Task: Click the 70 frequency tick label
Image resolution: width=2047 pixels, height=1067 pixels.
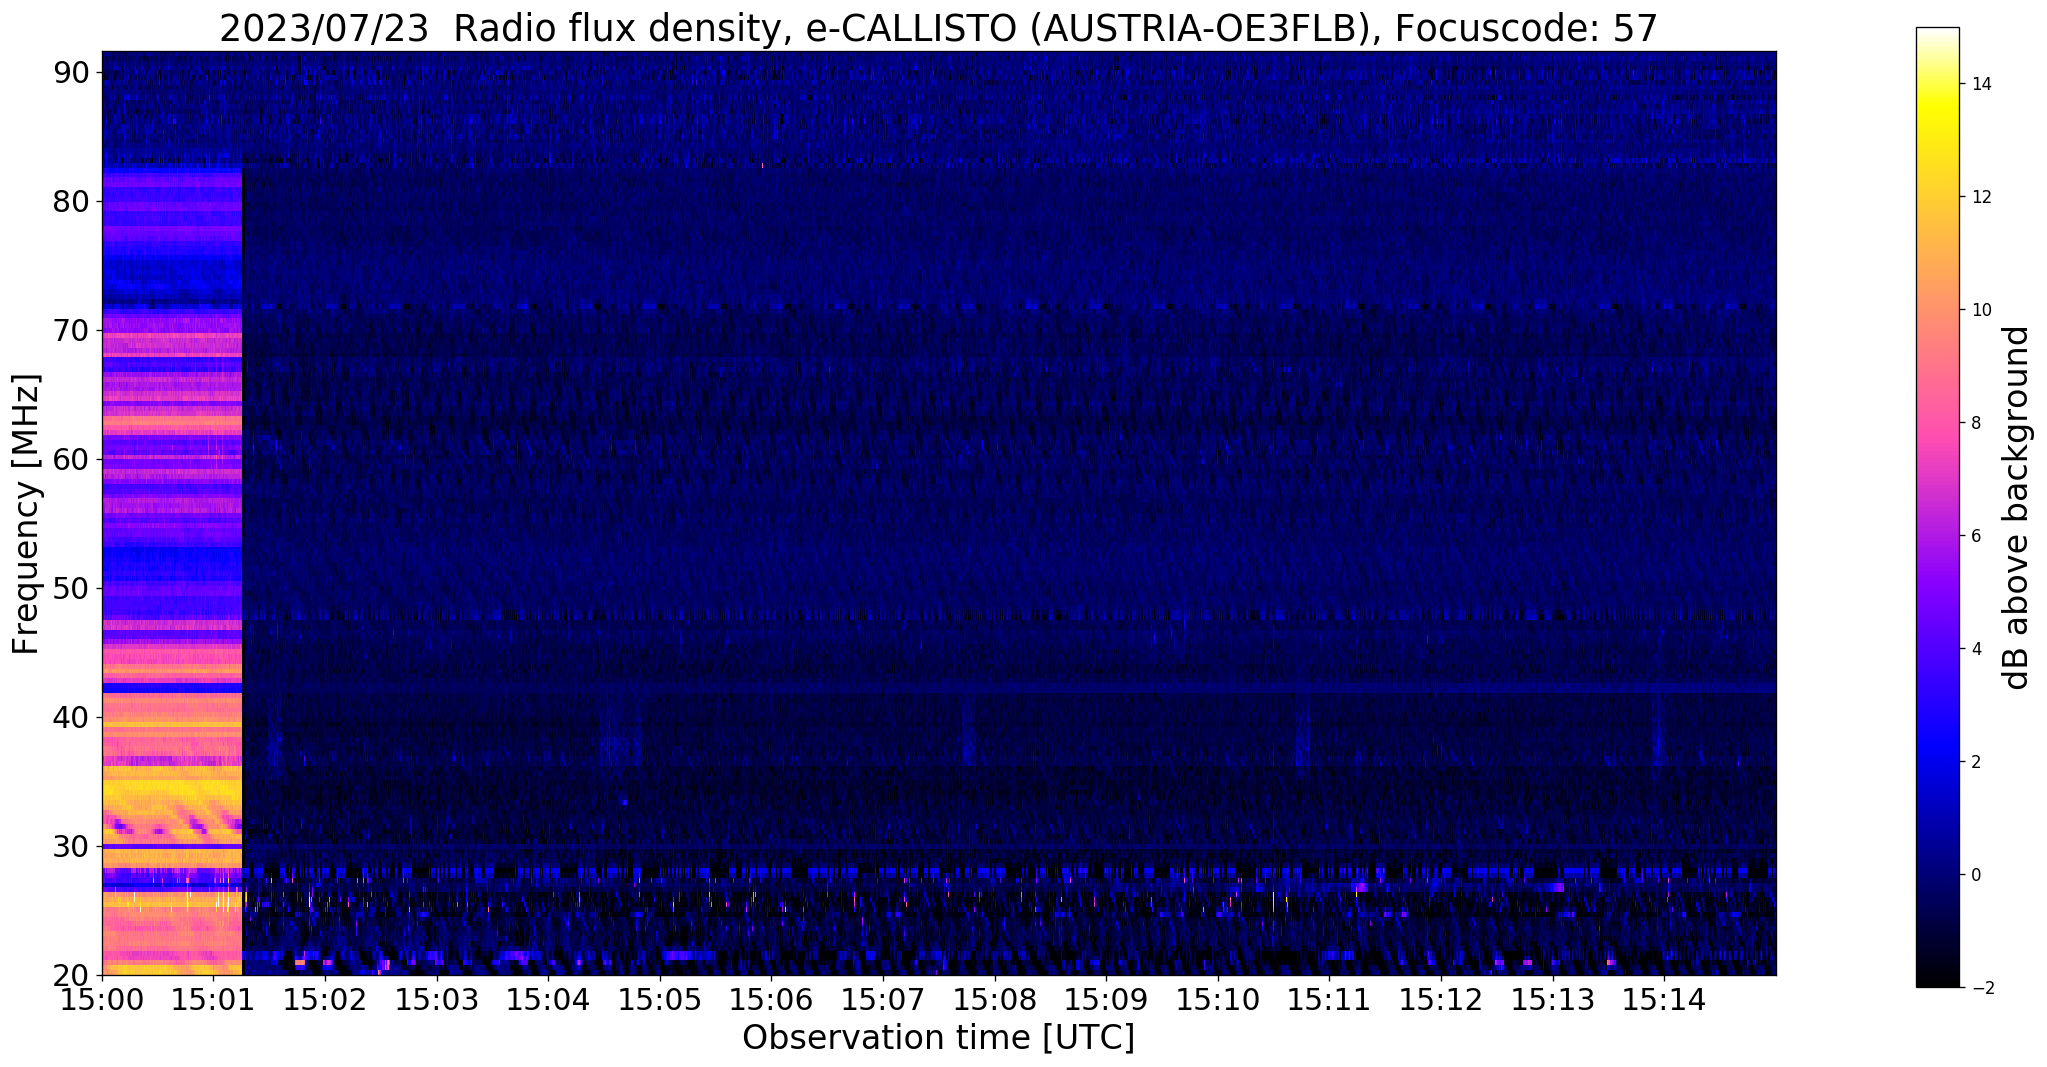Action: [x=72, y=330]
